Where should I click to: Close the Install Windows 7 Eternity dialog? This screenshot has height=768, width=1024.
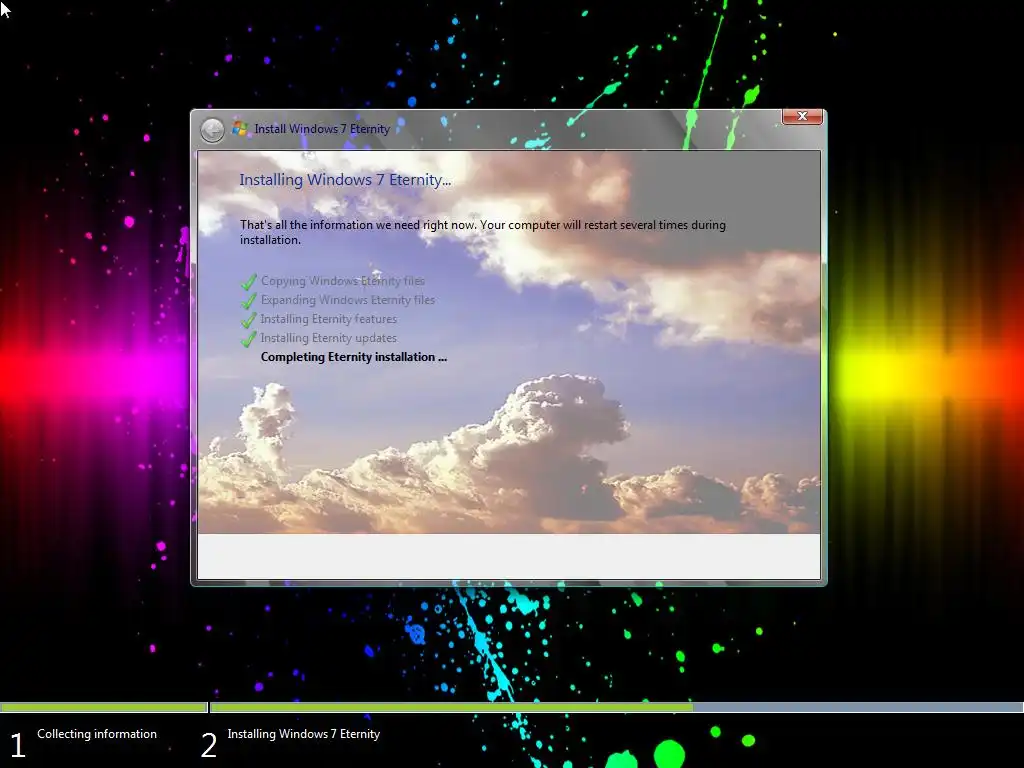[x=802, y=116]
